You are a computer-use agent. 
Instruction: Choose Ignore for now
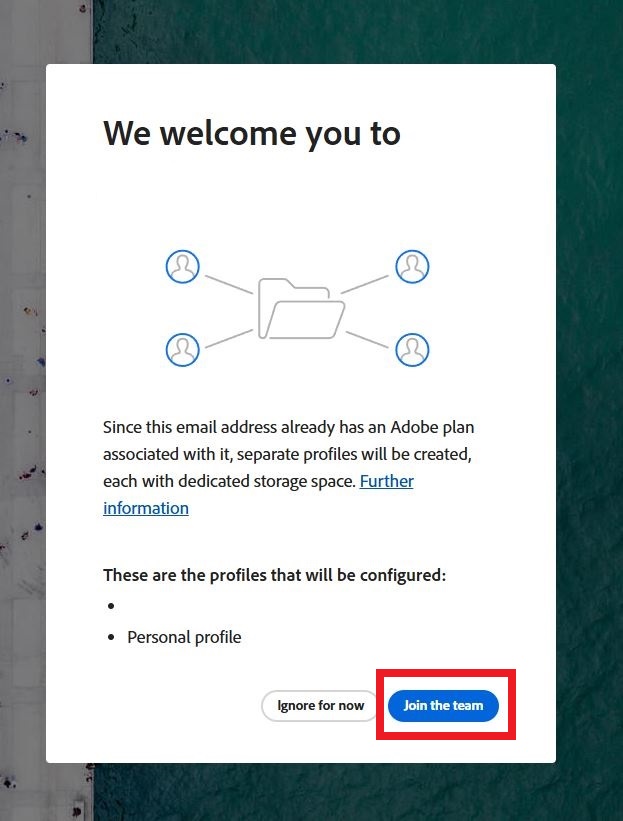click(x=320, y=705)
